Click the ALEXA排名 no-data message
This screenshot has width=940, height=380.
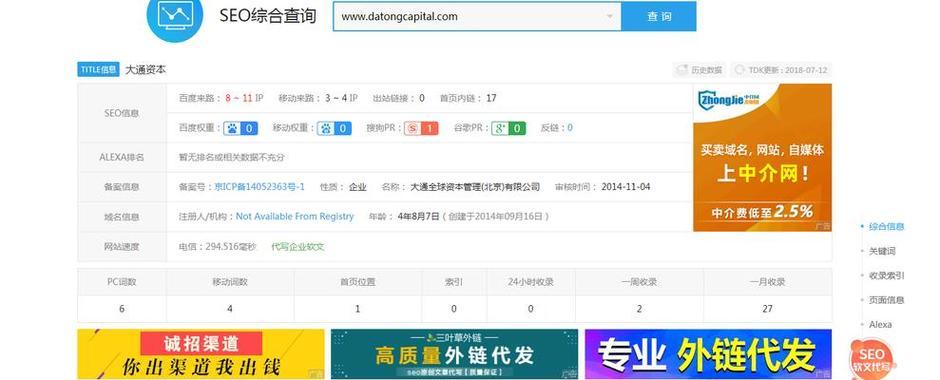click(x=231, y=158)
